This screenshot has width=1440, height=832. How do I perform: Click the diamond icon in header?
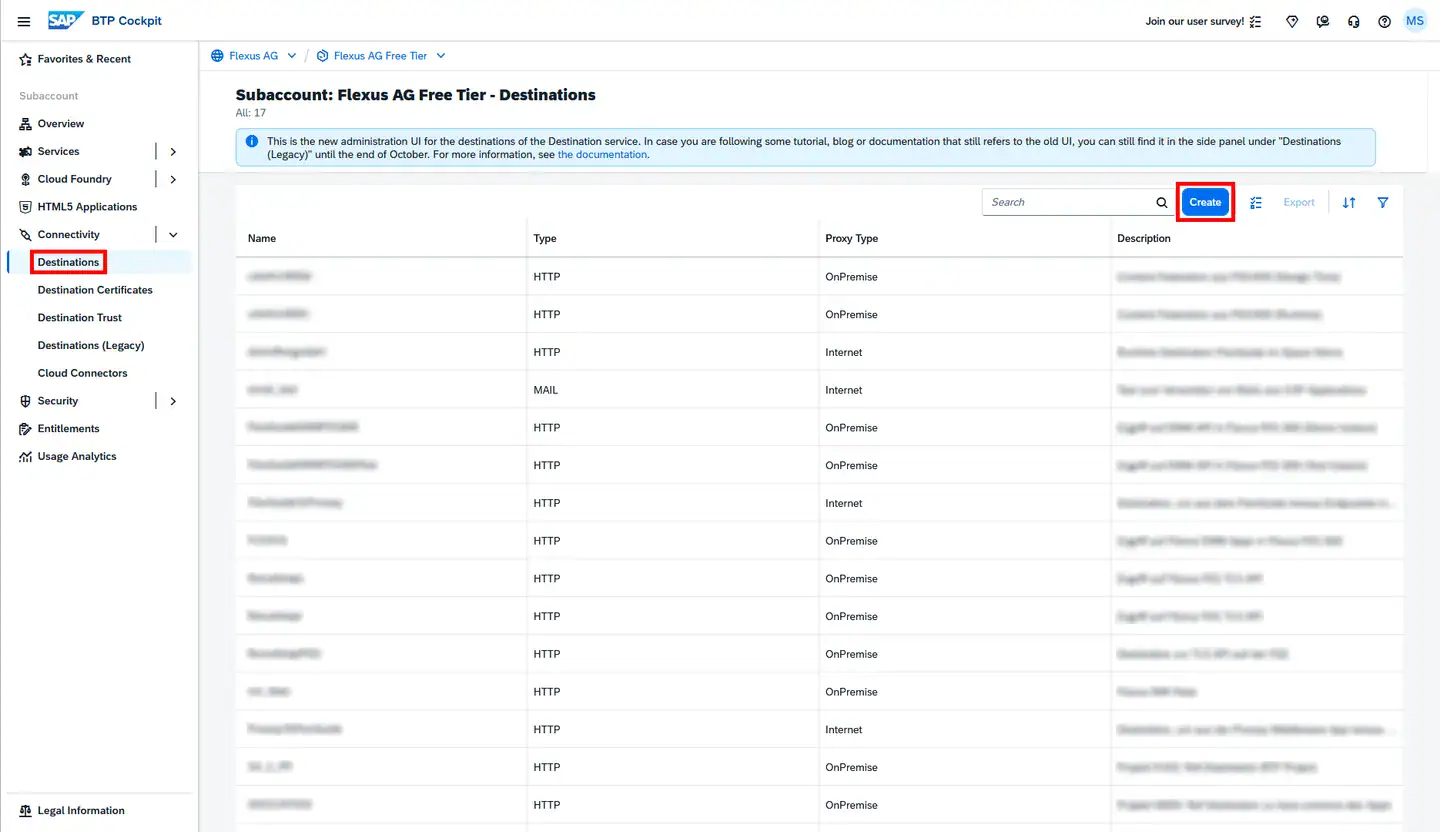(1292, 21)
